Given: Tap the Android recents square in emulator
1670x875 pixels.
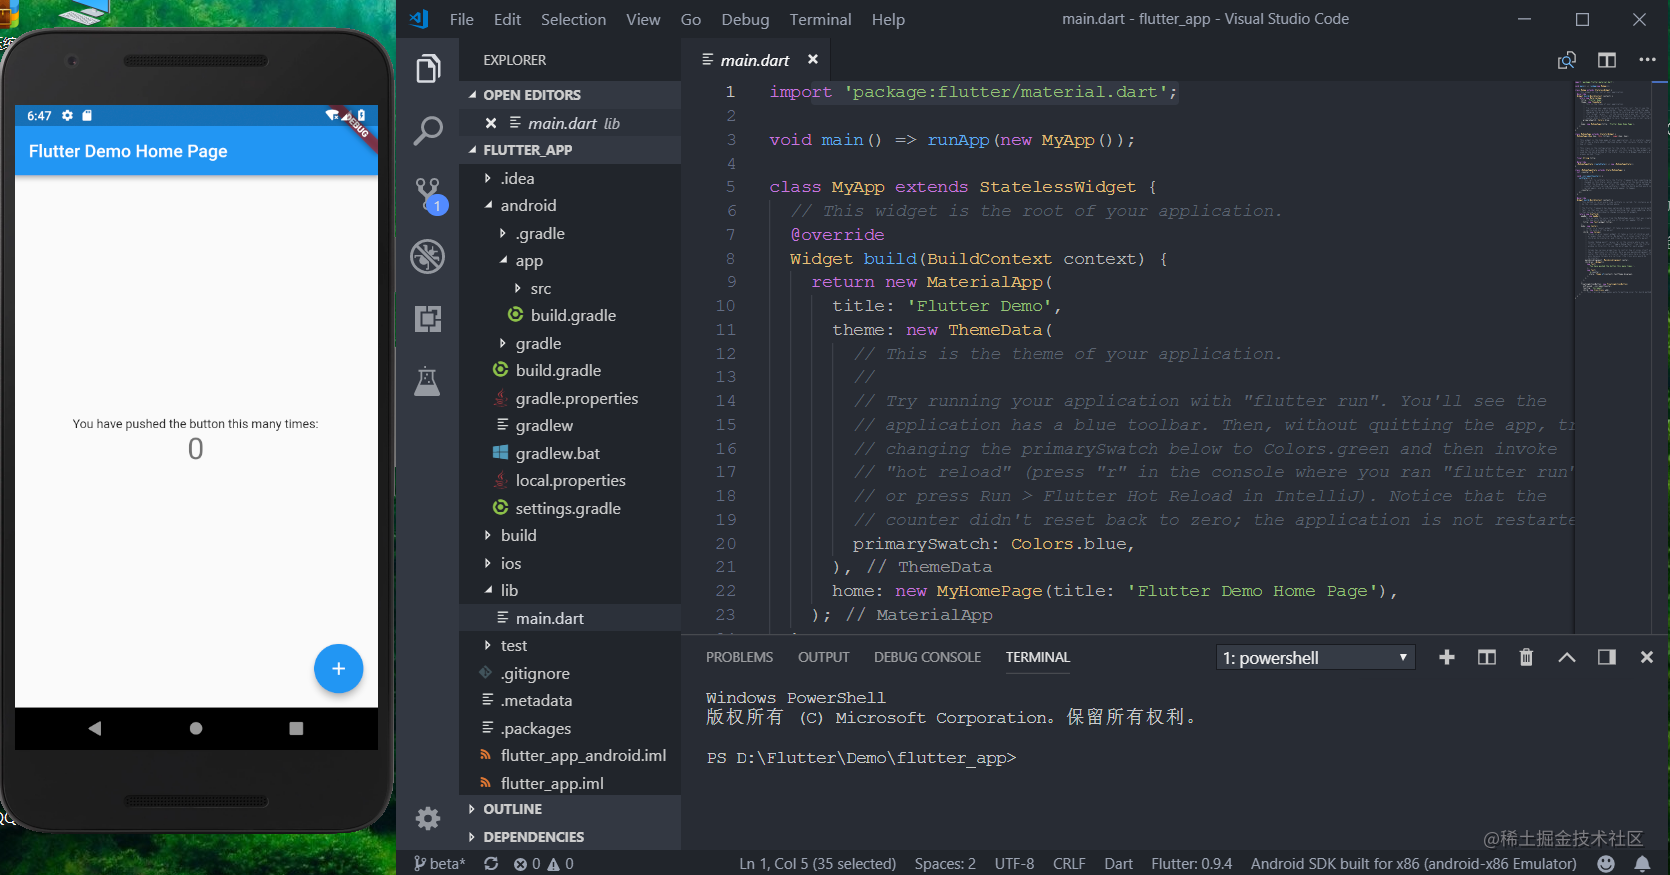Looking at the screenshot, I should [x=296, y=728].
